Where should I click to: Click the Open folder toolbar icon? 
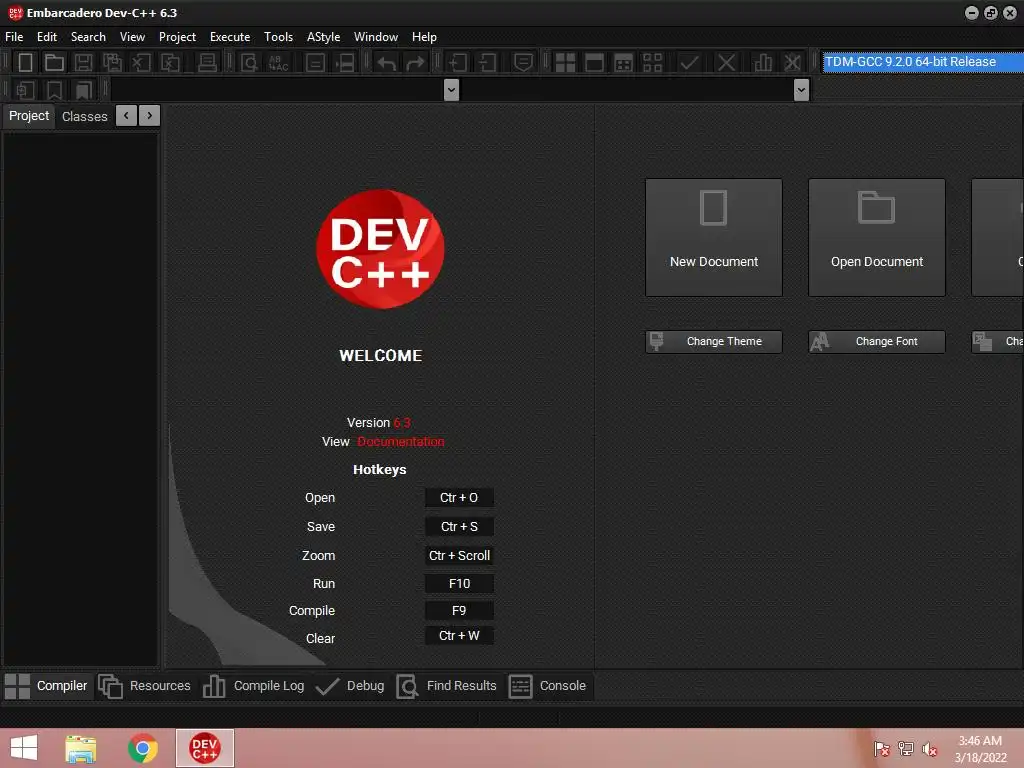click(x=54, y=62)
